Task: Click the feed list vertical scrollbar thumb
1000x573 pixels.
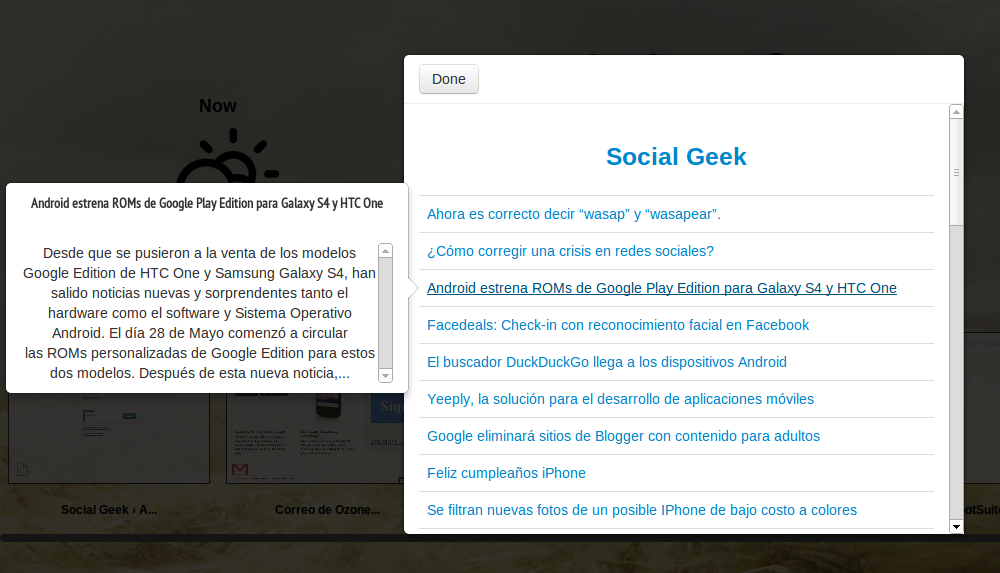Action: point(956,172)
